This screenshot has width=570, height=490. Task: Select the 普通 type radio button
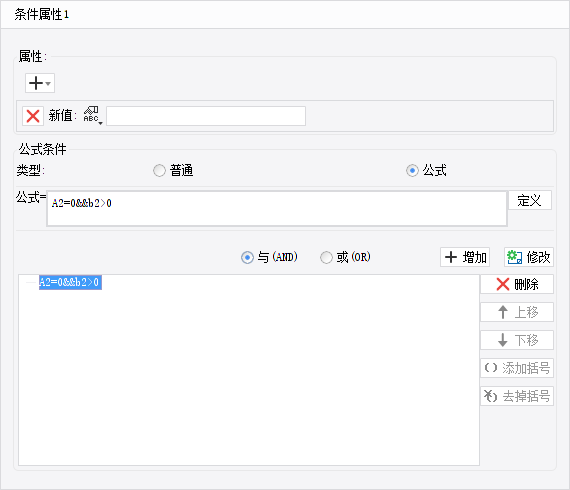[x=159, y=170]
